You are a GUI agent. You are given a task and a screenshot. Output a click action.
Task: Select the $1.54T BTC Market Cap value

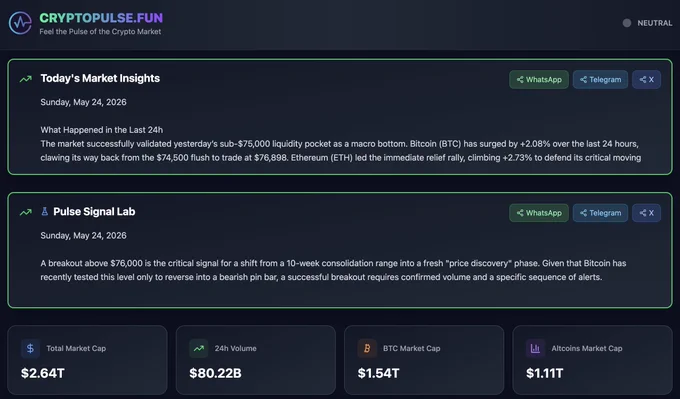click(378, 373)
